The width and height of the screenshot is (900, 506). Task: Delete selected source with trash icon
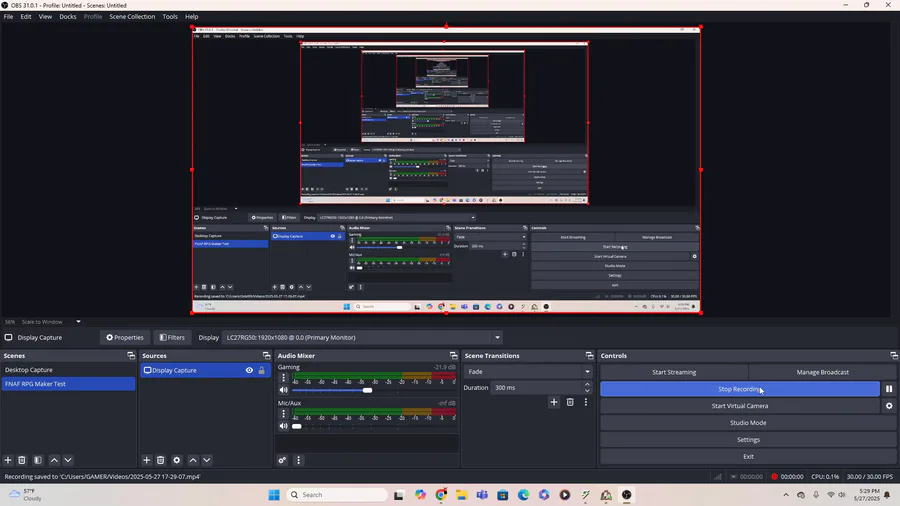click(161, 460)
